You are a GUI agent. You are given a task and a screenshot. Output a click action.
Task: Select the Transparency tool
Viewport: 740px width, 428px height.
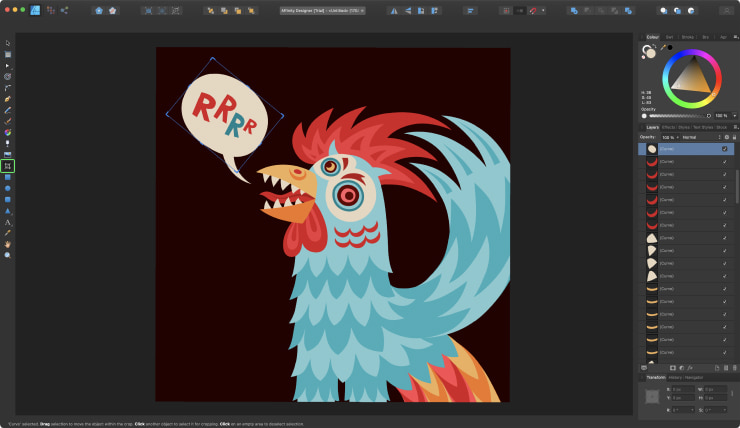point(8,143)
